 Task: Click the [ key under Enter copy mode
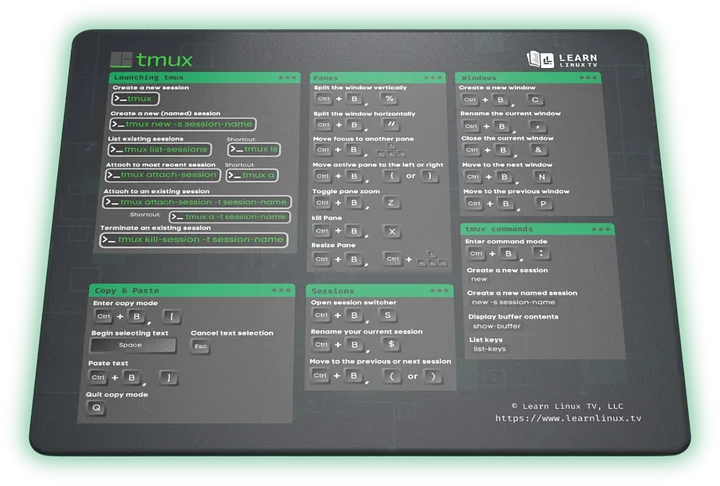click(x=172, y=316)
